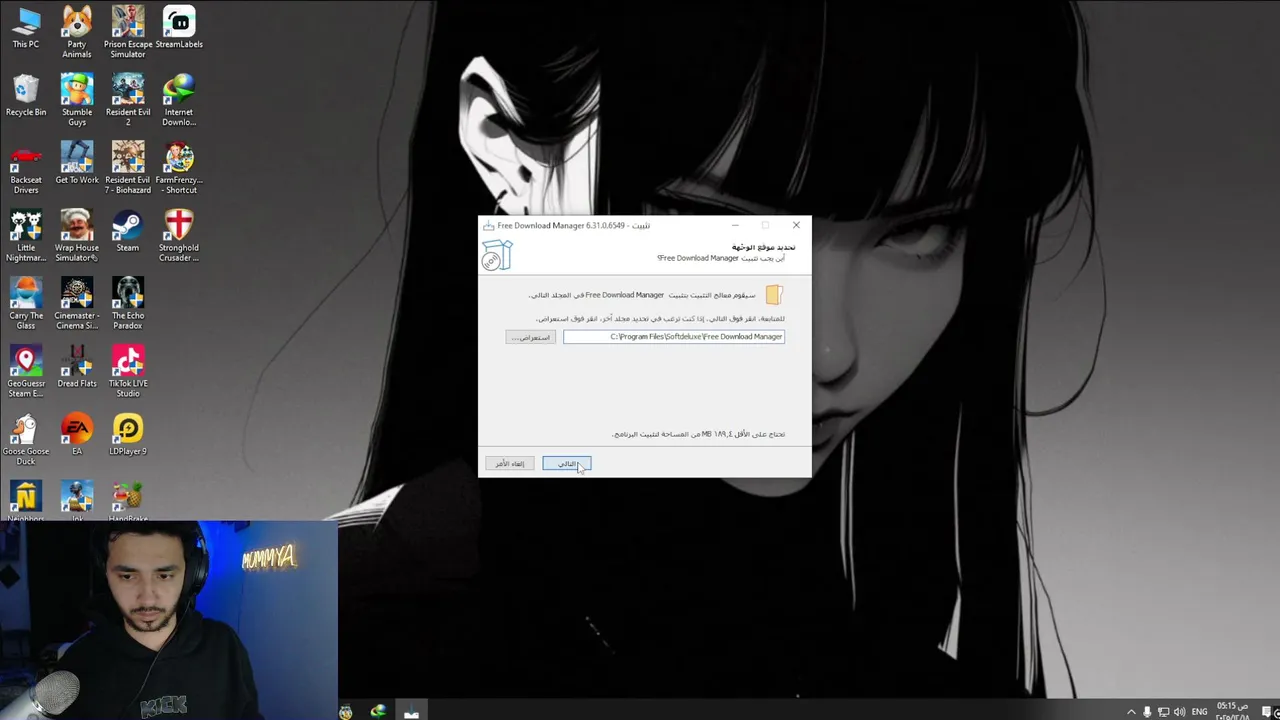Viewport: 1280px width, 720px height.
Task: Expand the hidden system tray icons chevron
Action: [1131, 712]
